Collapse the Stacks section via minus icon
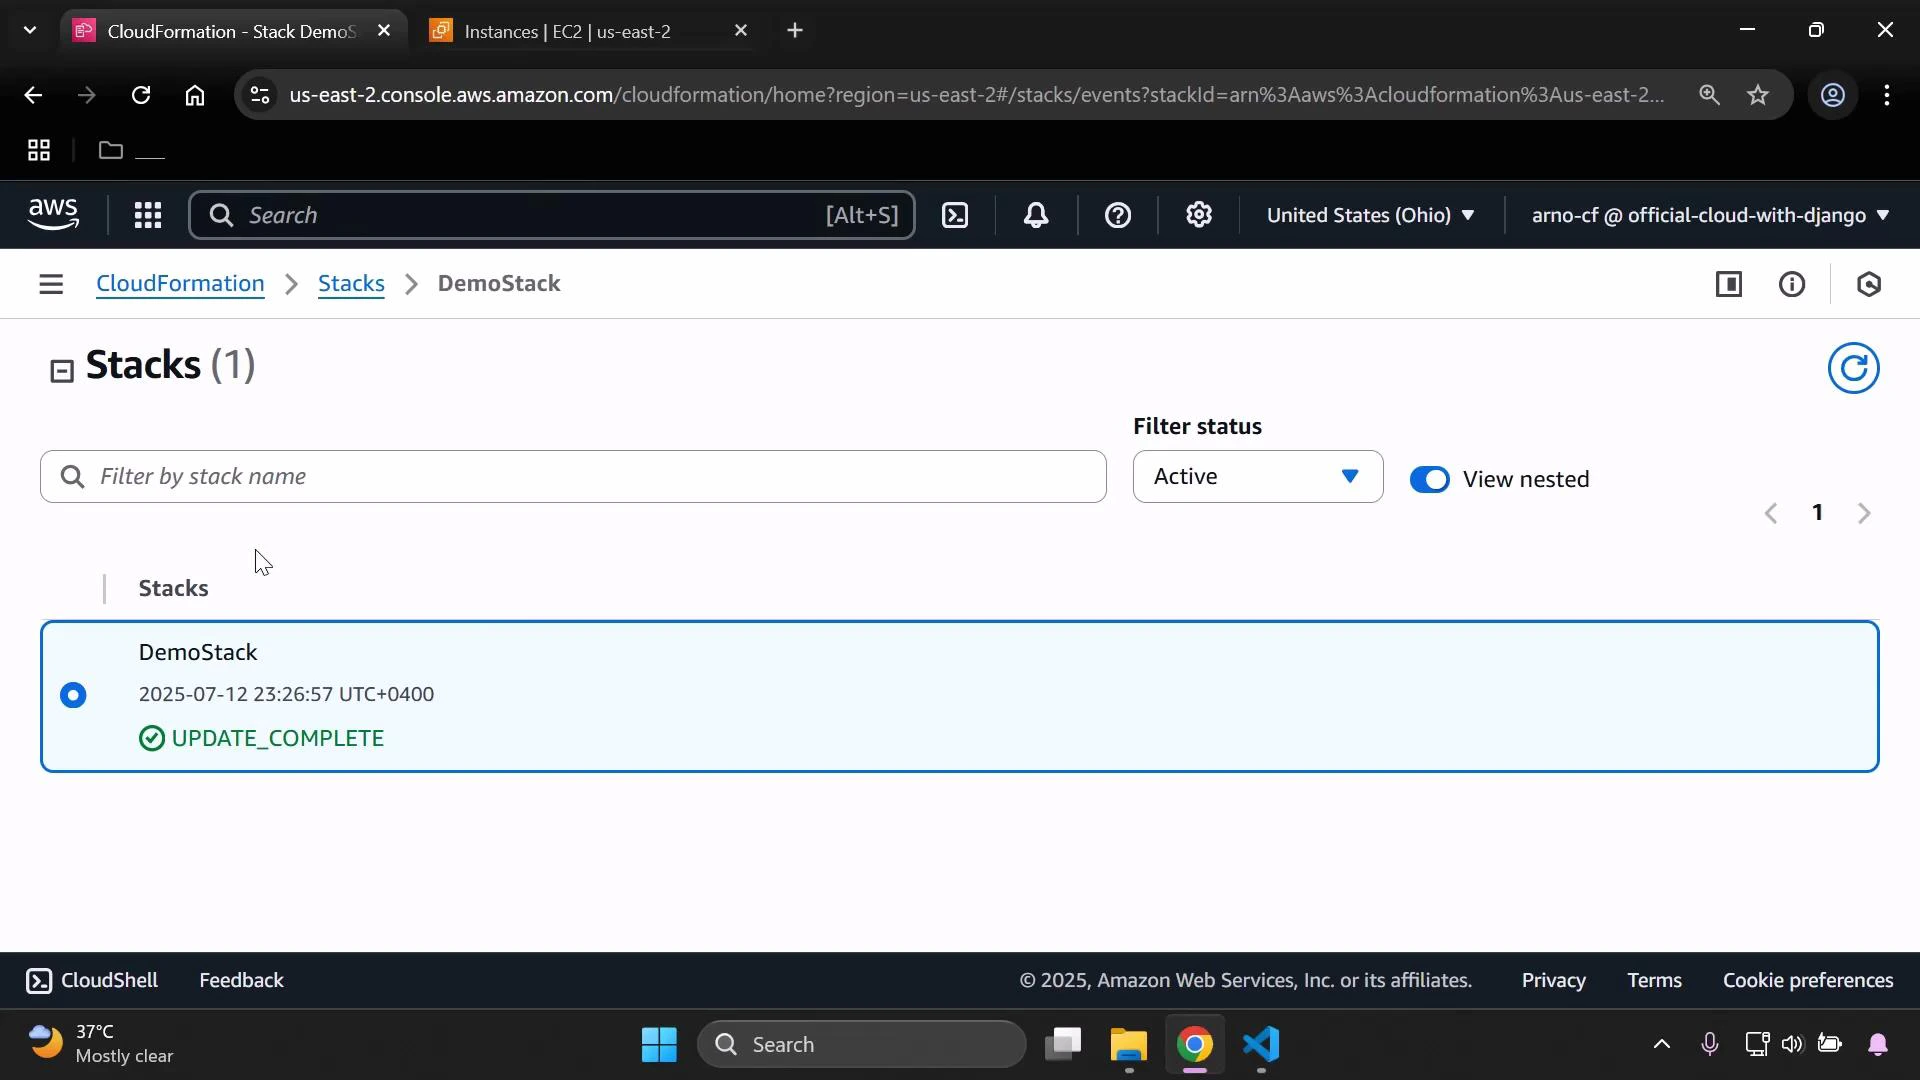The height and width of the screenshot is (1080, 1920). [x=62, y=369]
